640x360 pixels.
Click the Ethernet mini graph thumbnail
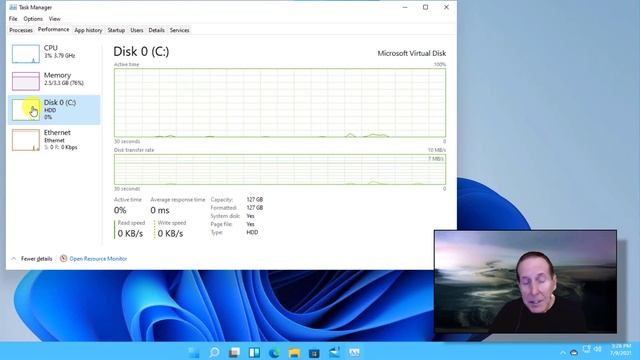coord(26,140)
